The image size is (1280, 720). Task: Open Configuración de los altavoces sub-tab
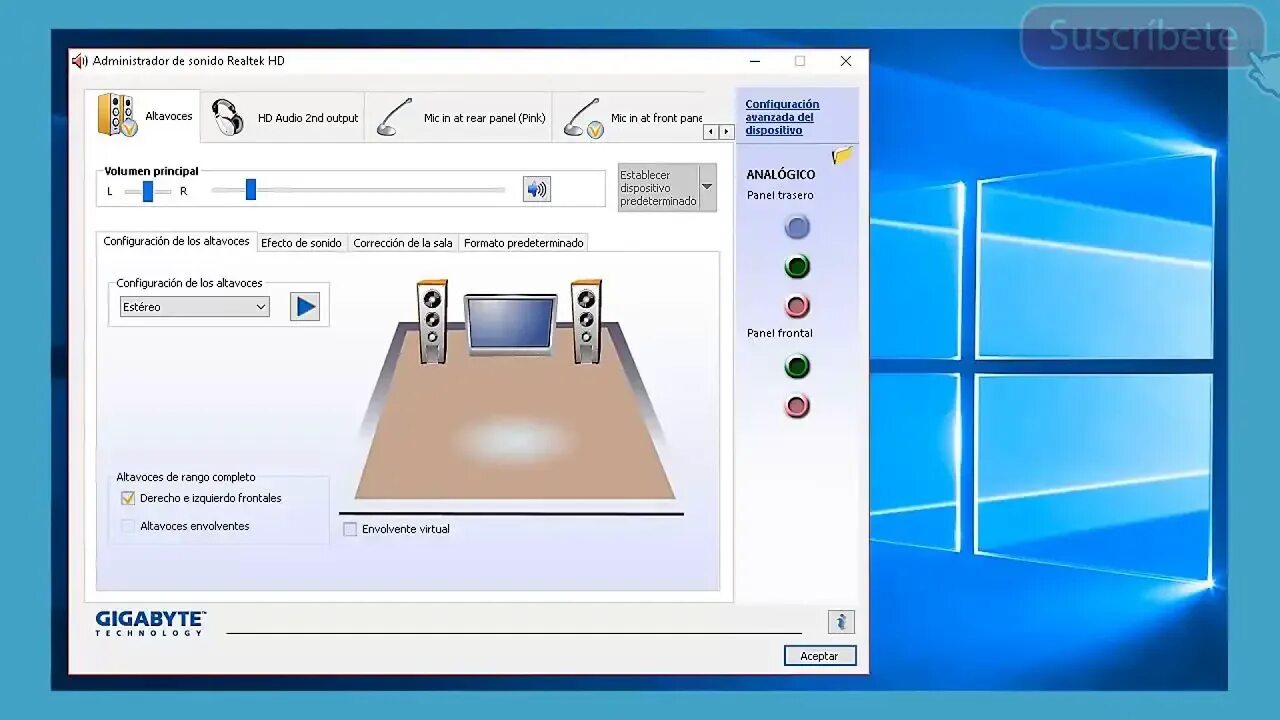click(176, 242)
